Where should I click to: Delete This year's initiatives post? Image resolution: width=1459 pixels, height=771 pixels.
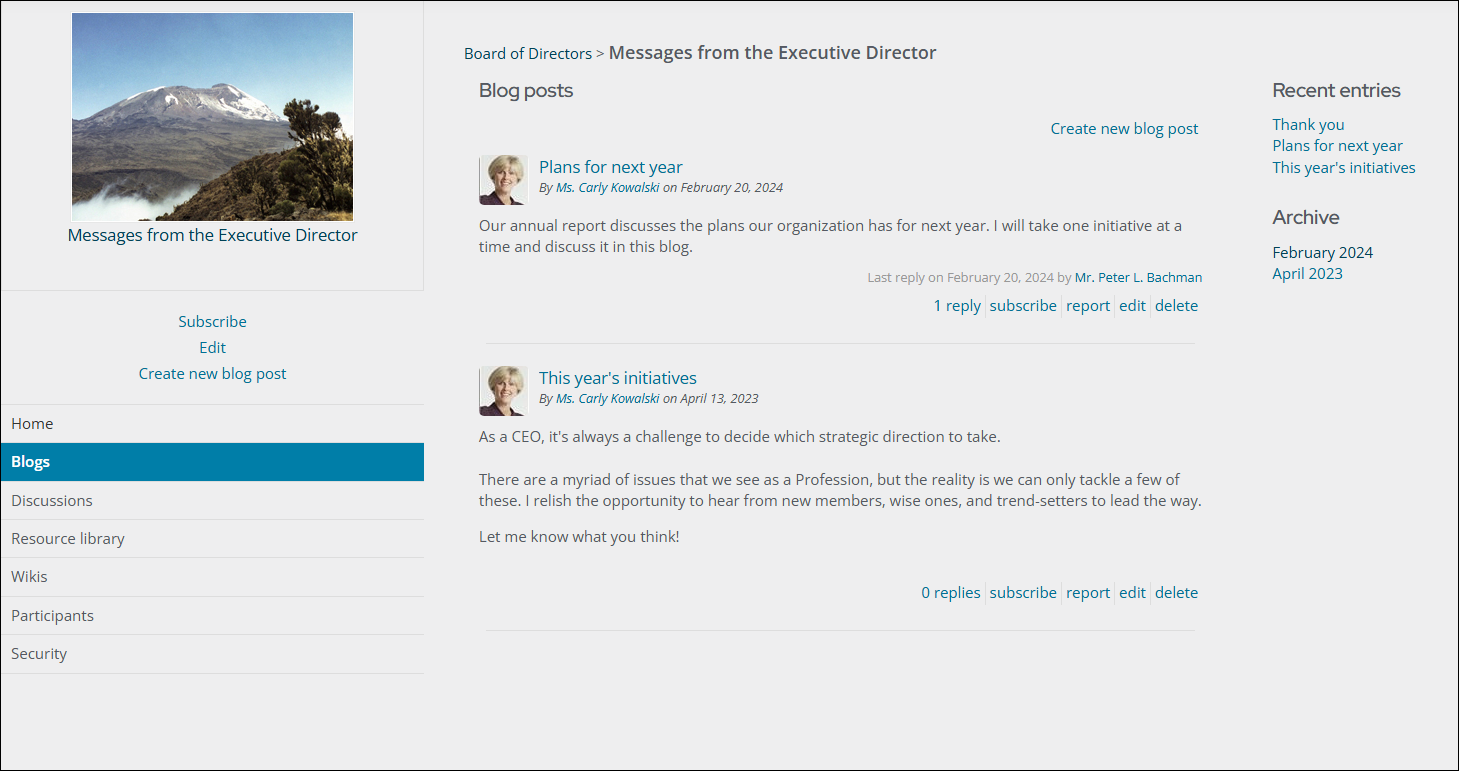pos(1176,593)
